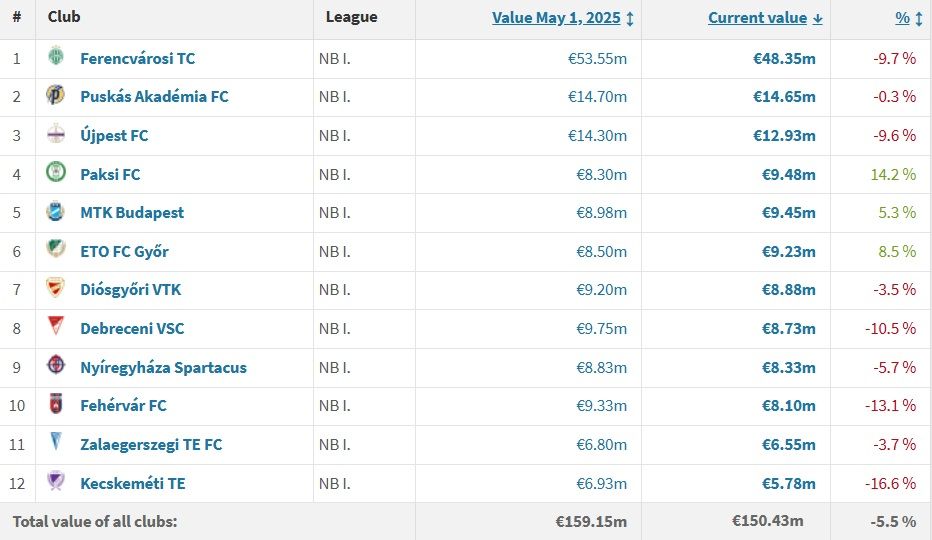The width and height of the screenshot is (932, 540).
Task: Click the ETO FC Győr crest icon
Action: coord(56,249)
